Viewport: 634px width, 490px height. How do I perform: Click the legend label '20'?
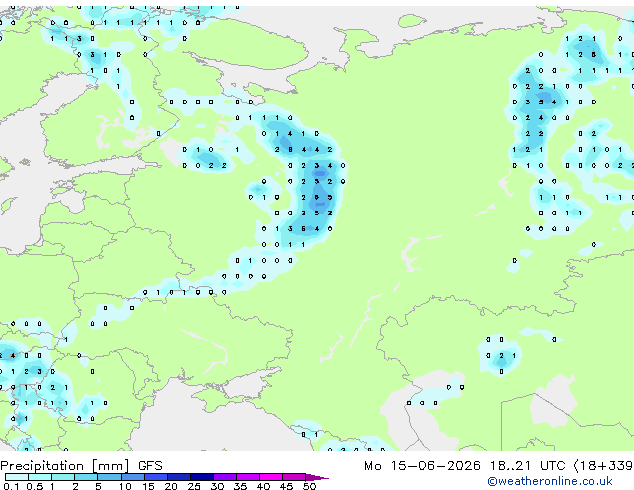[x=171, y=486]
